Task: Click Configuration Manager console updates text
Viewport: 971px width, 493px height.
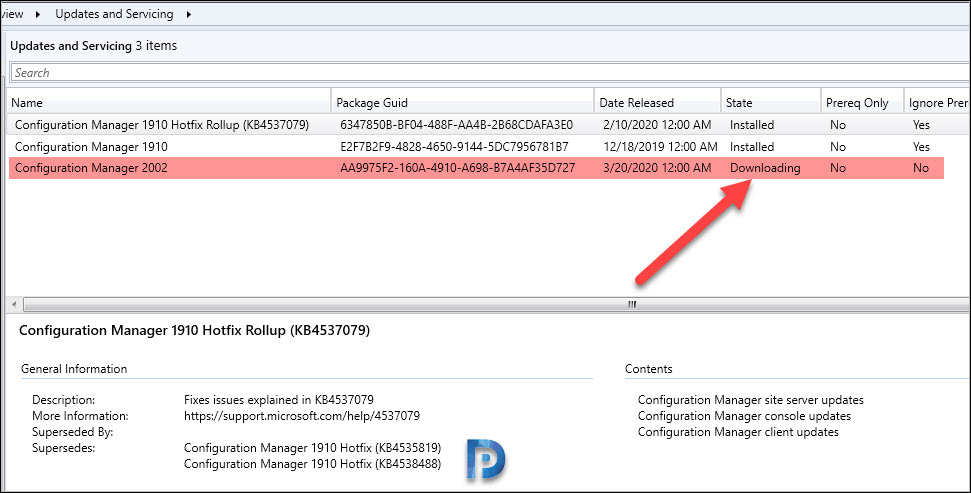Action: pos(744,416)
